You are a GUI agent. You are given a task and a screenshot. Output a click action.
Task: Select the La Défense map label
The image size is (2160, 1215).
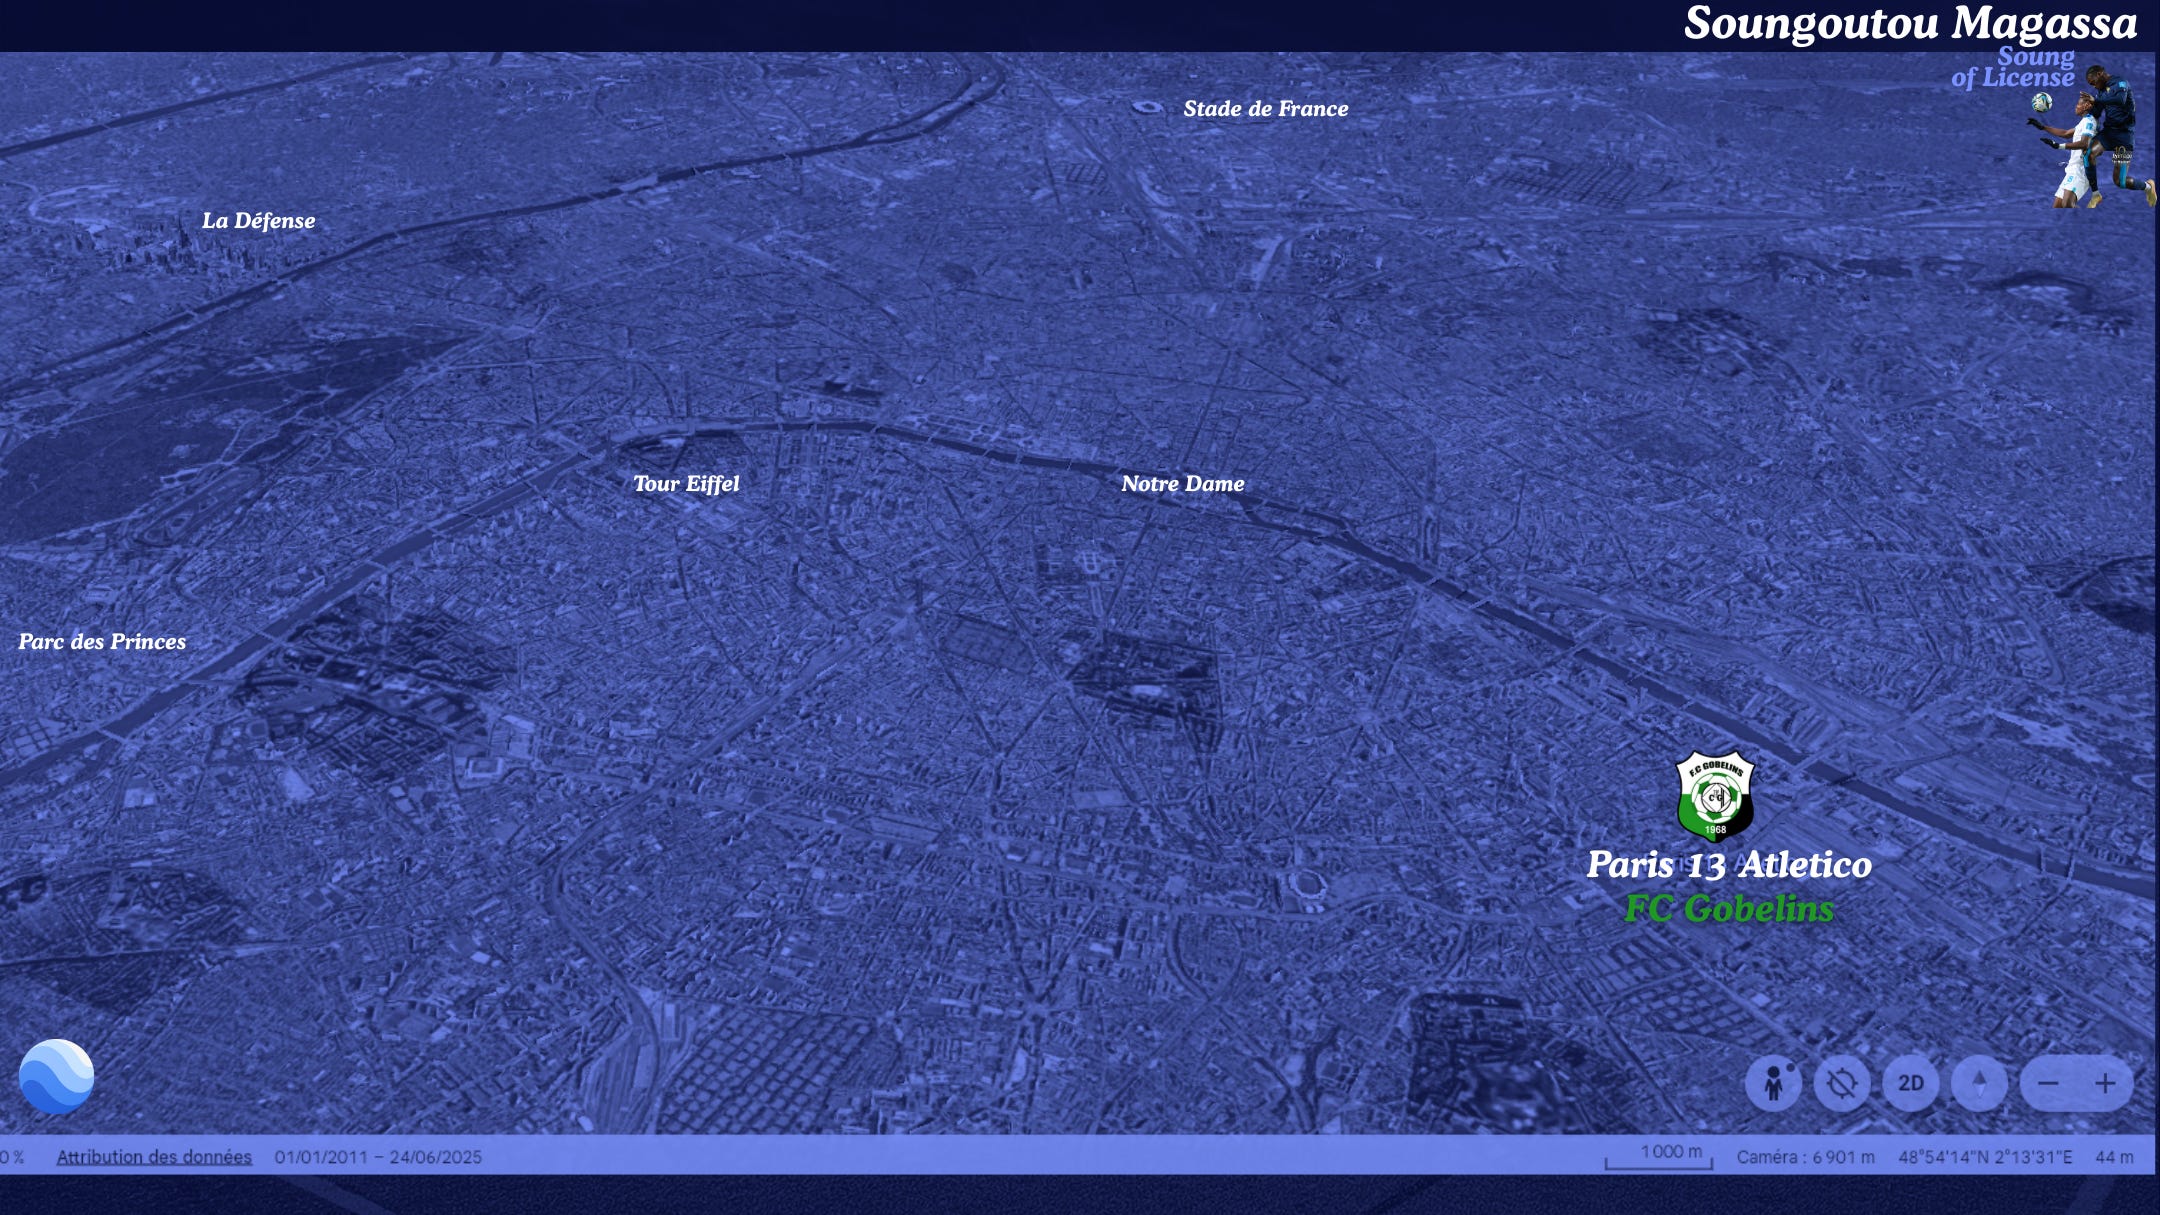click(258, 221)
